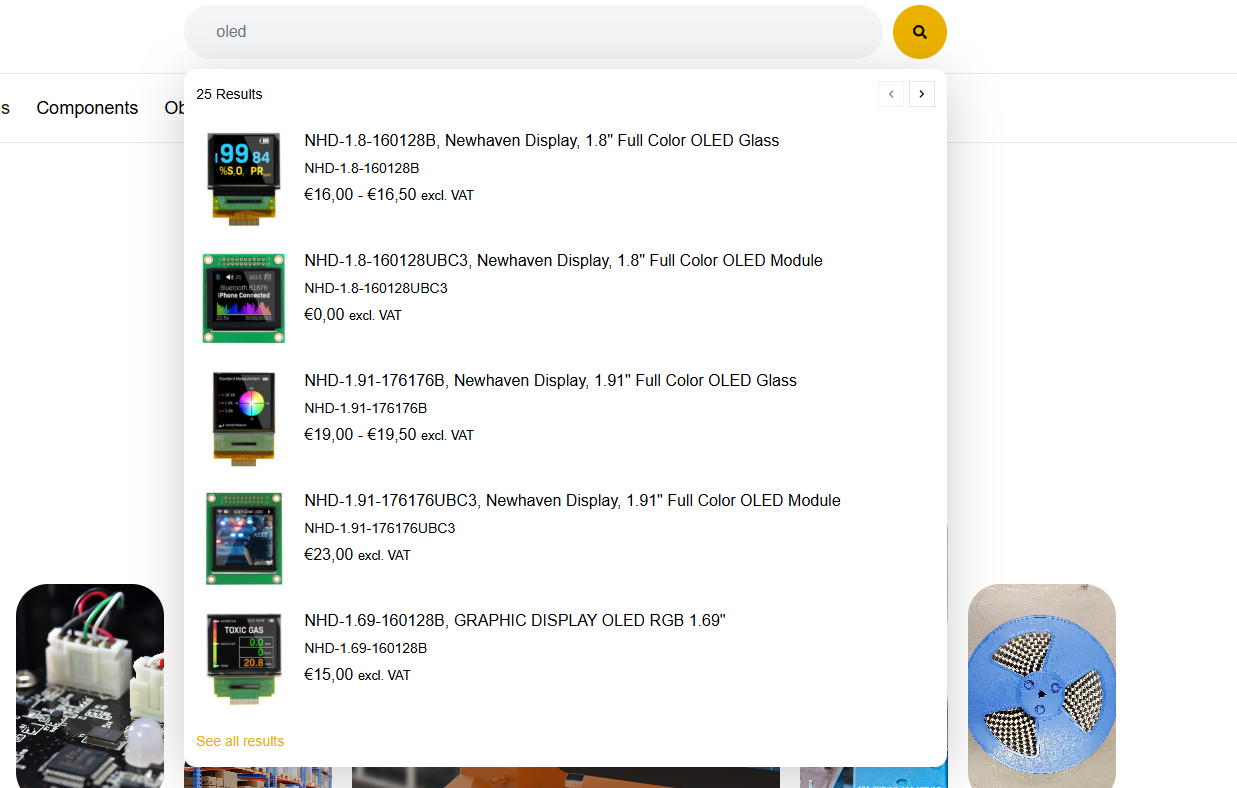Open NHD-1.8-160128B OLED Glass product title

coord(541,141)
